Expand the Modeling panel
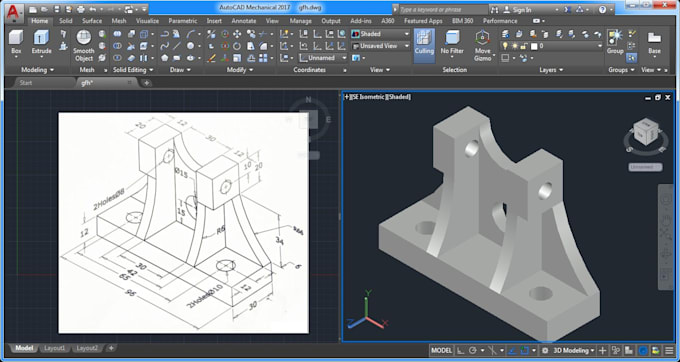 coord(38,70)
